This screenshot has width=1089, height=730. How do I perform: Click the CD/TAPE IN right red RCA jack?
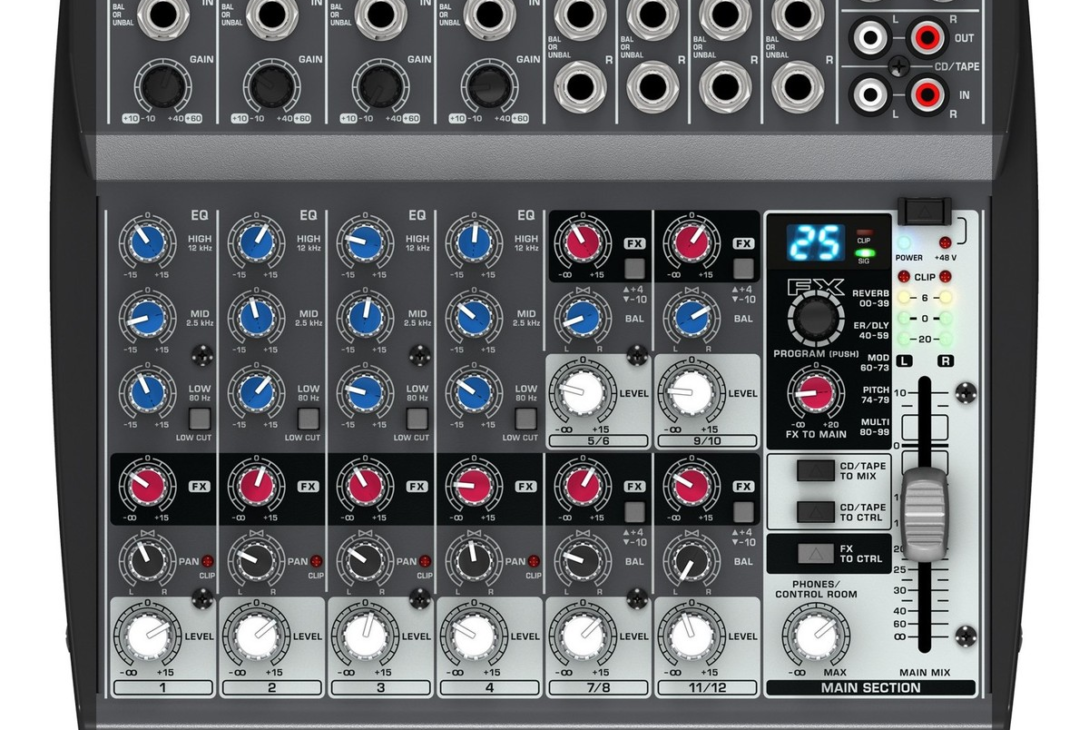[x=928, y=94]
